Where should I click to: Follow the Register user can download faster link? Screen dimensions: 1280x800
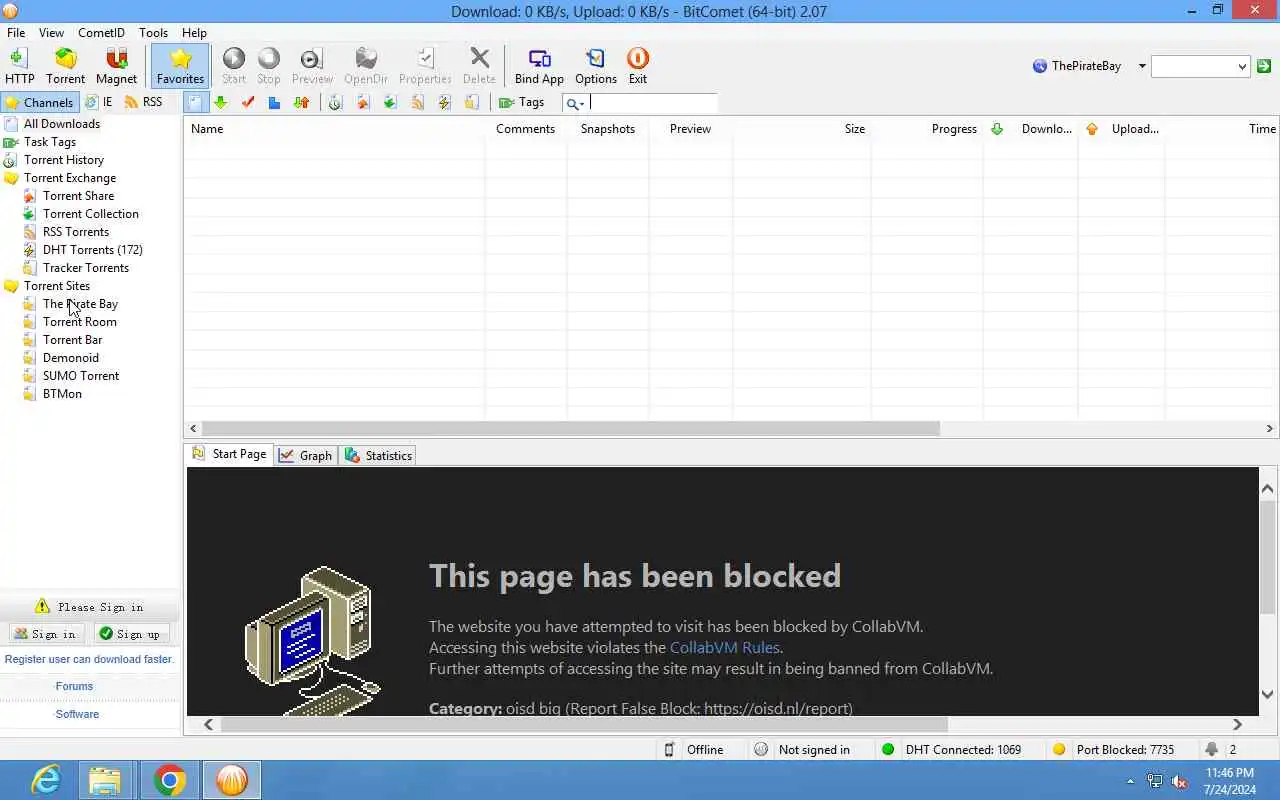(x=89, y=659)
